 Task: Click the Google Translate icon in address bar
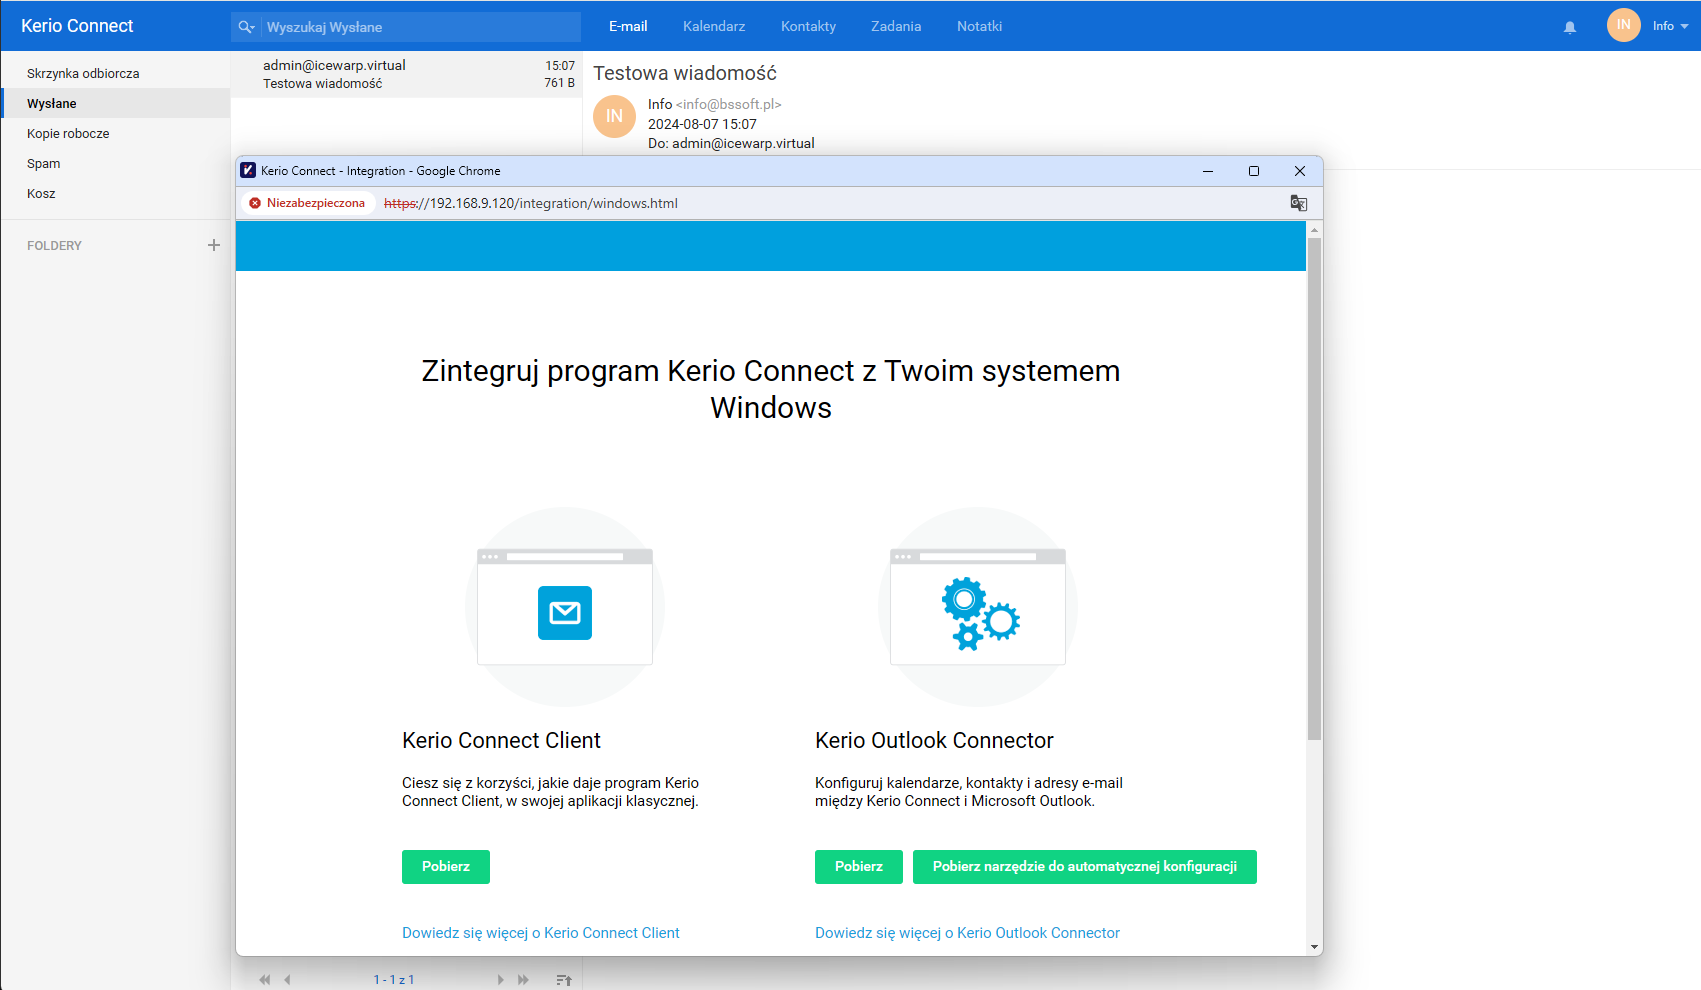point(1298,203)
